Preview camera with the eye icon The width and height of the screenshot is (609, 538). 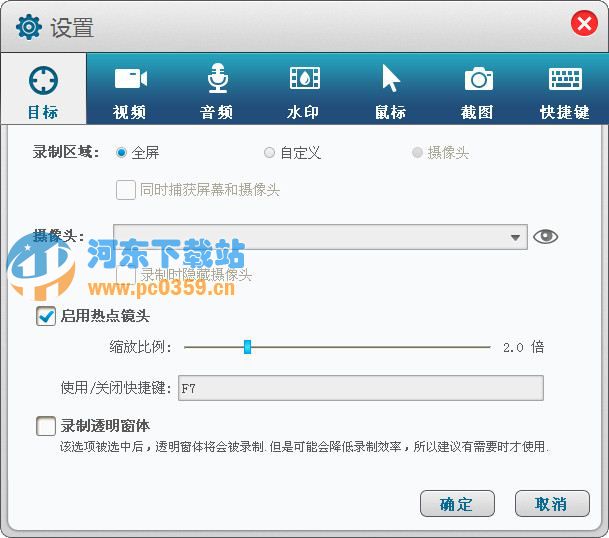pos(546,237)
